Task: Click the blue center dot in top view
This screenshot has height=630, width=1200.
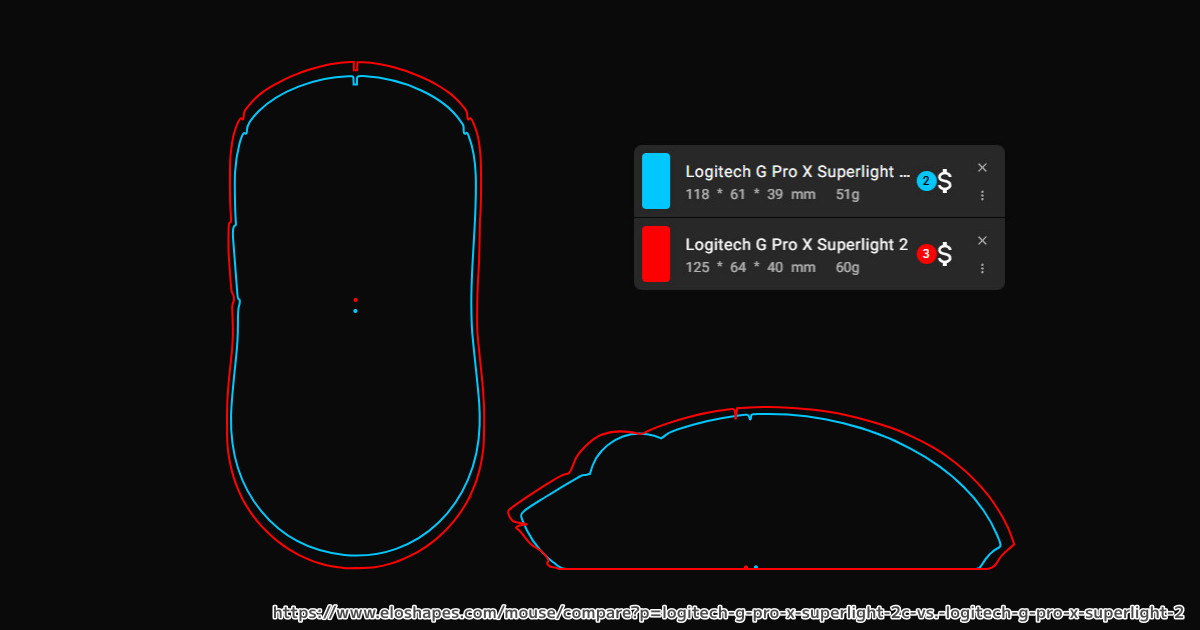Action: 355,311
